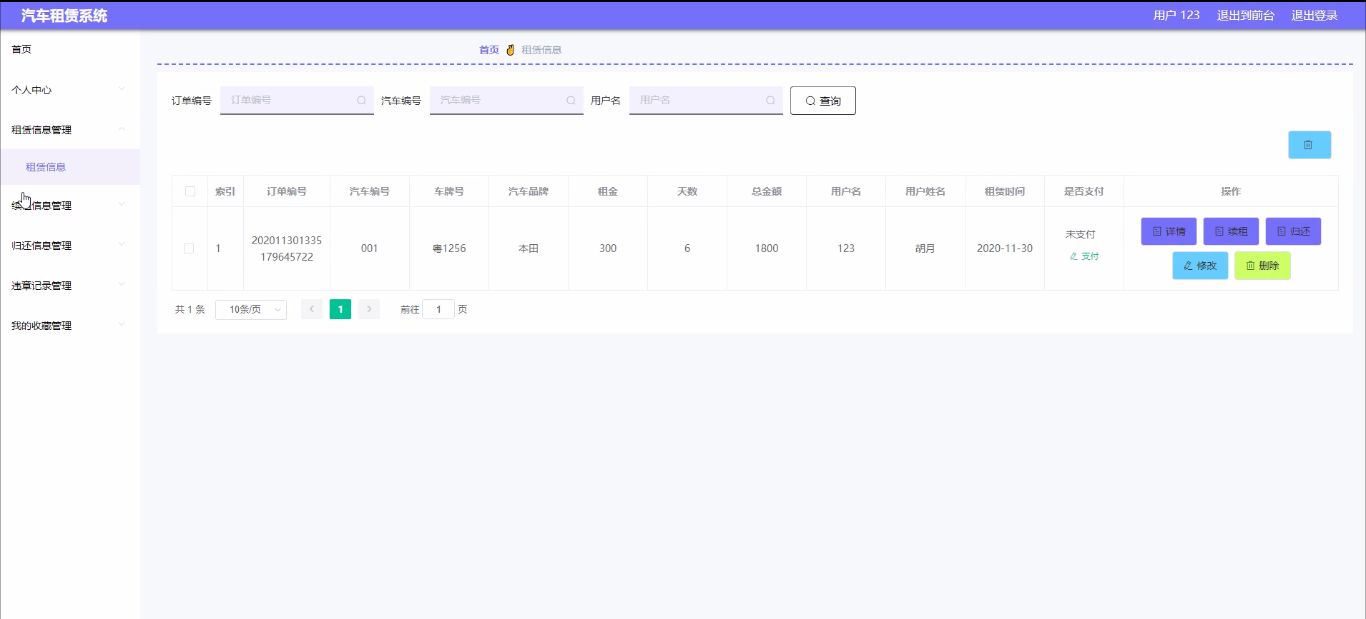Image resolution: width=1366 pixels, height=619 pixels.
Task: Select 租赁信息 submenu item in sidebar
Action: tap(69, 167)
